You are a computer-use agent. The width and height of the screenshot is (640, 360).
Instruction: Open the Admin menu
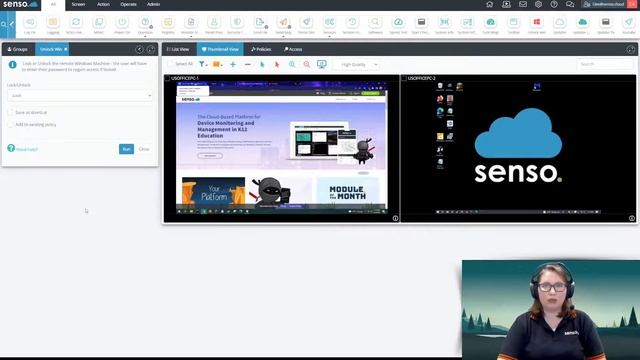pos(153,4)
